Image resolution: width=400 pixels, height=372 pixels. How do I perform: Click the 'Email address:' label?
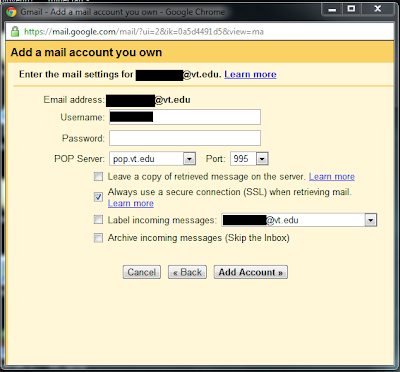[74, 100]
